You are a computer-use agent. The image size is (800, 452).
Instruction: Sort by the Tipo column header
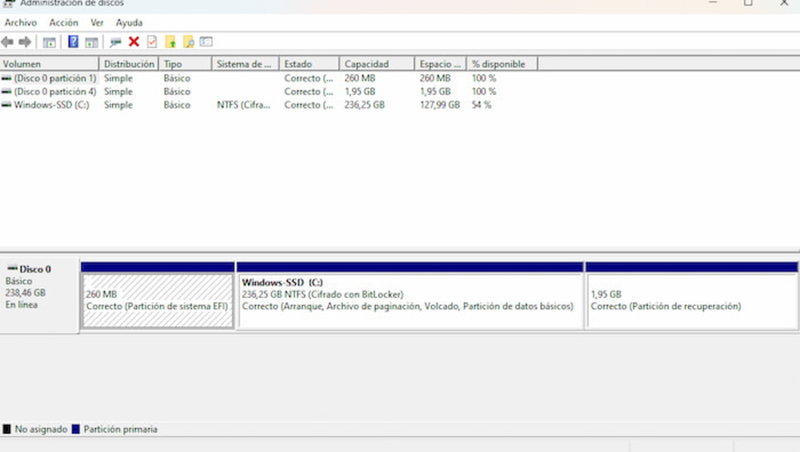click(185, 64)
